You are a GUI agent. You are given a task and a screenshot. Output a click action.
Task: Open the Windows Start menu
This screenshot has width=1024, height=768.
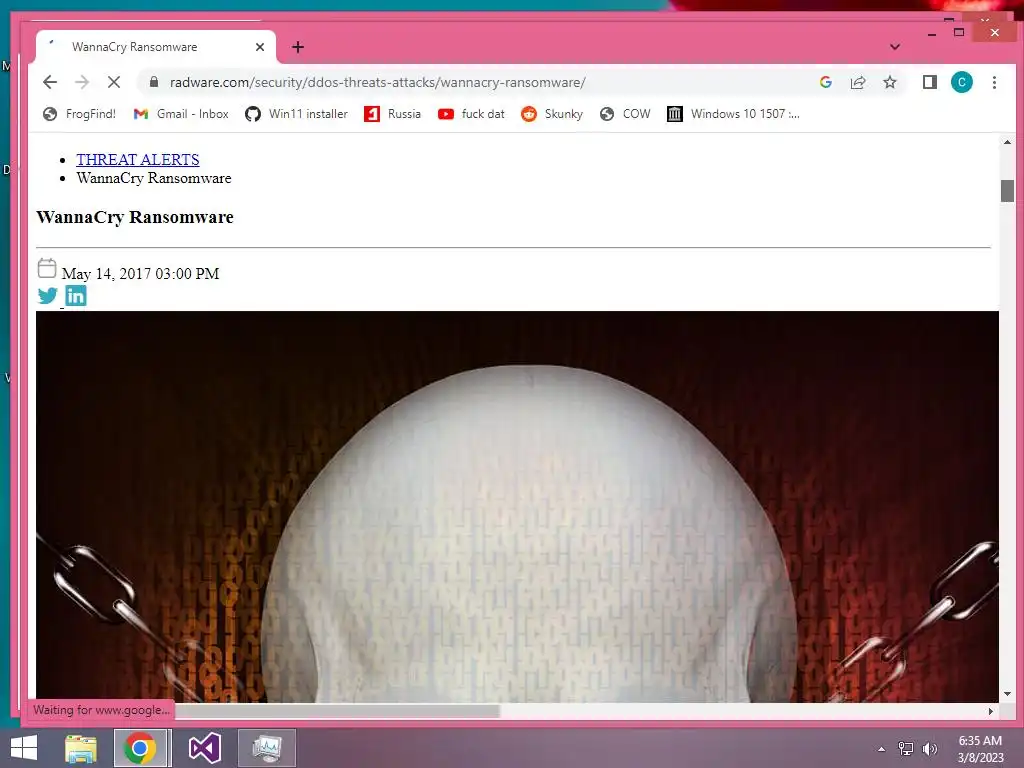point(24,748)
